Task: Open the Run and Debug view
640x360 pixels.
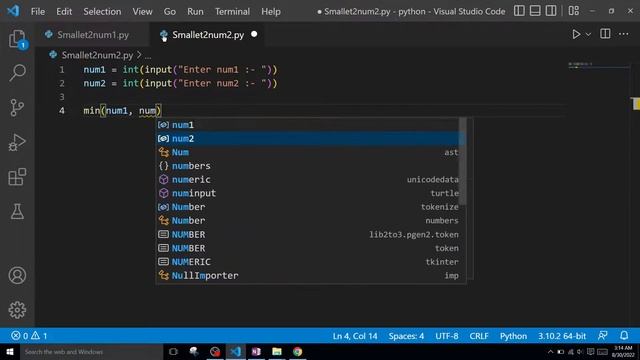Action: coord(17,142)
